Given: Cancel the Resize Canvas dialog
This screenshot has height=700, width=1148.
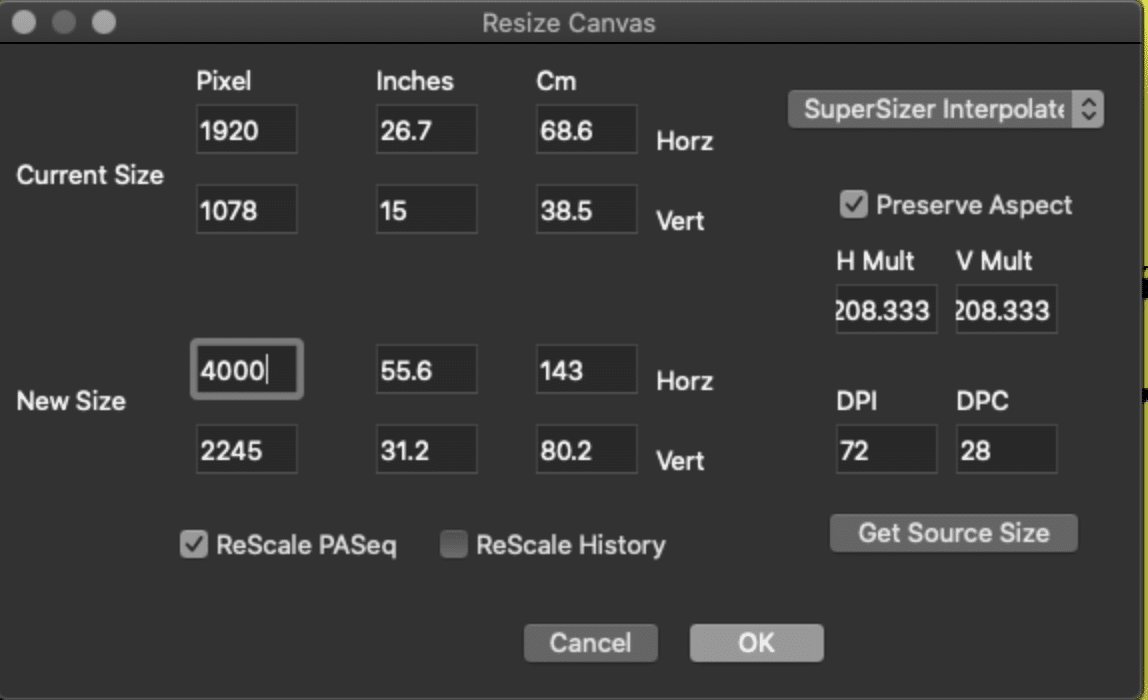Looking at the screenshot, I should click(590, 643).
